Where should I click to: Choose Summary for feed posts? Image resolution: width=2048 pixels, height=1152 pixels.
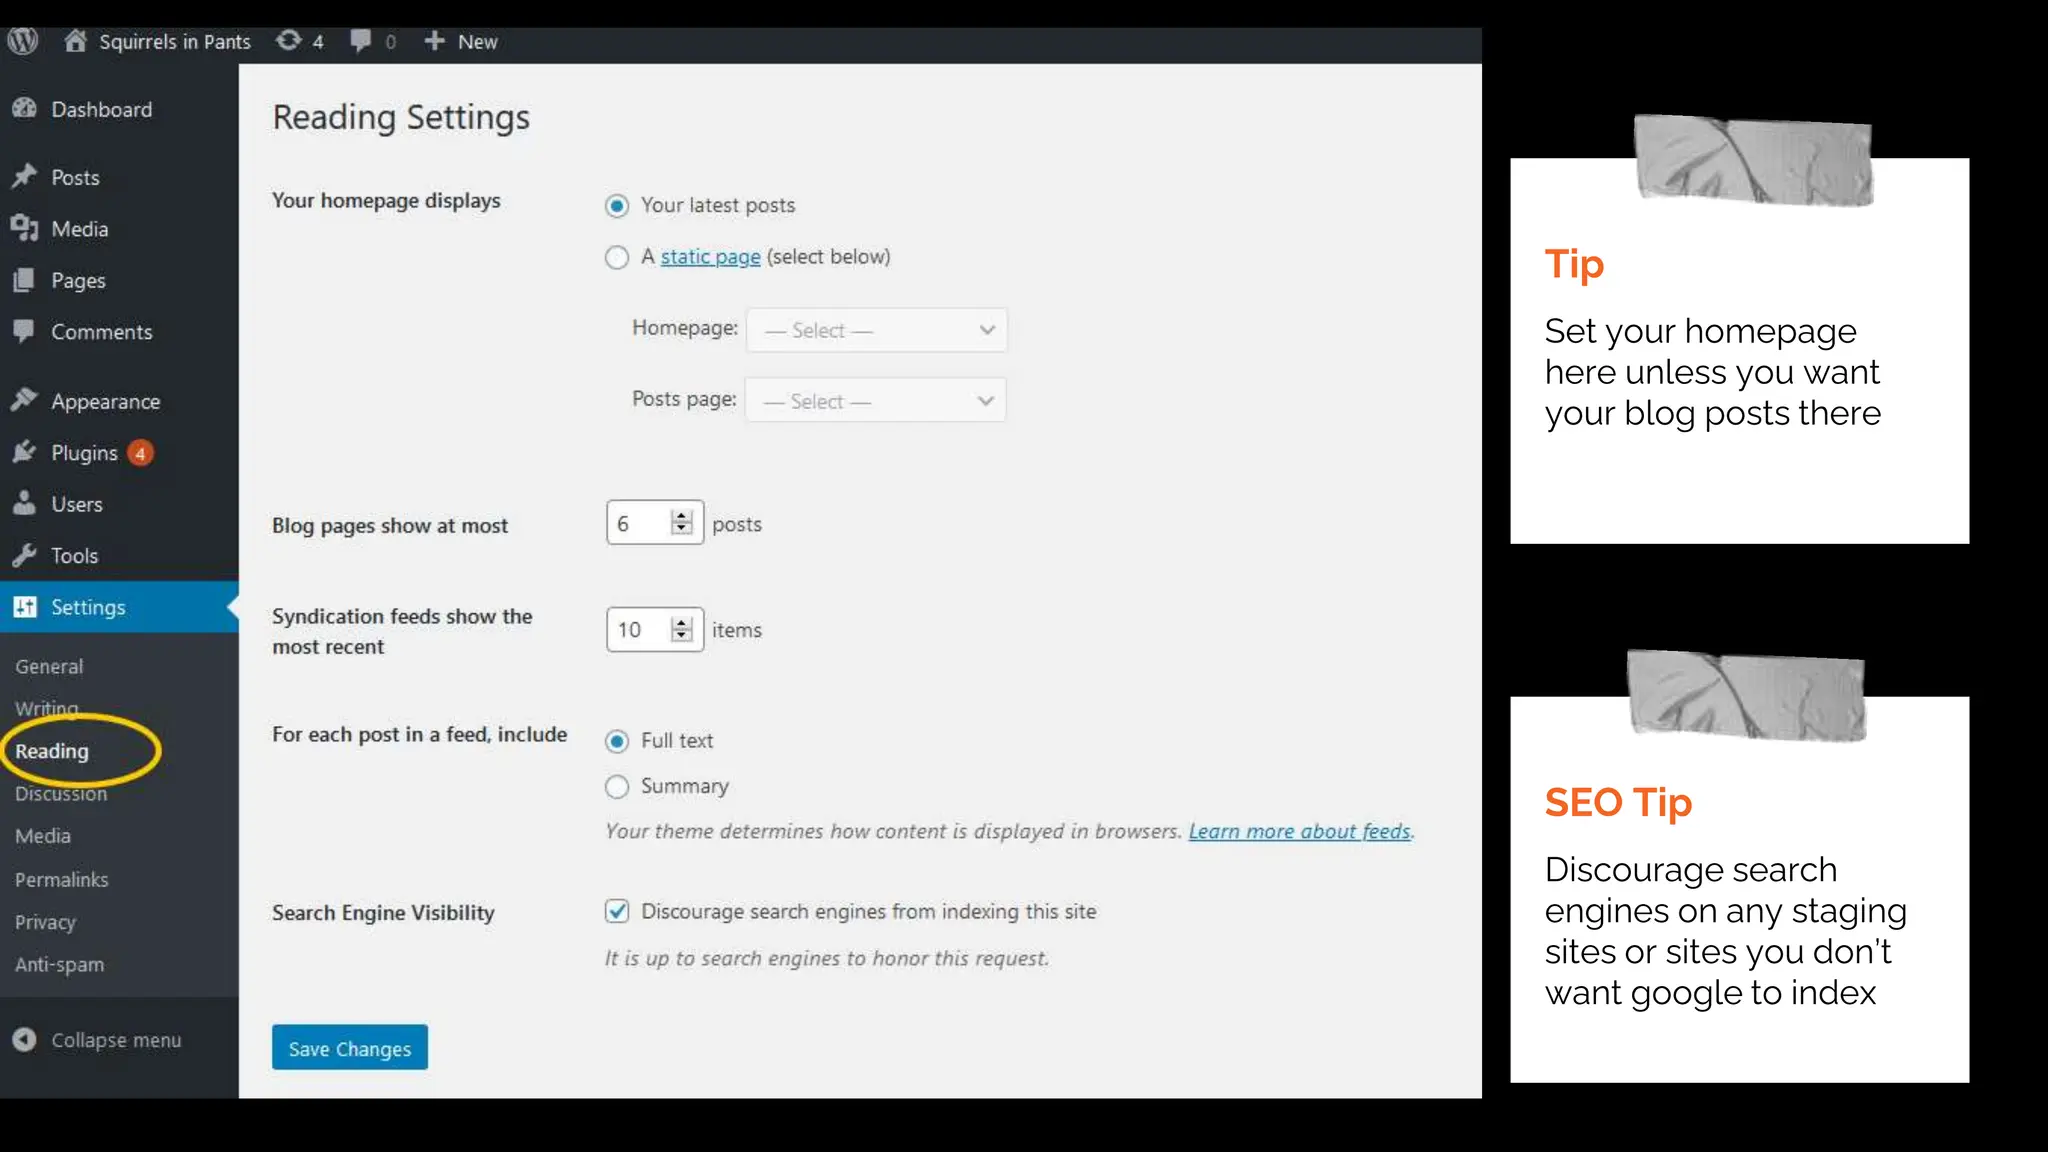(617, 787)
